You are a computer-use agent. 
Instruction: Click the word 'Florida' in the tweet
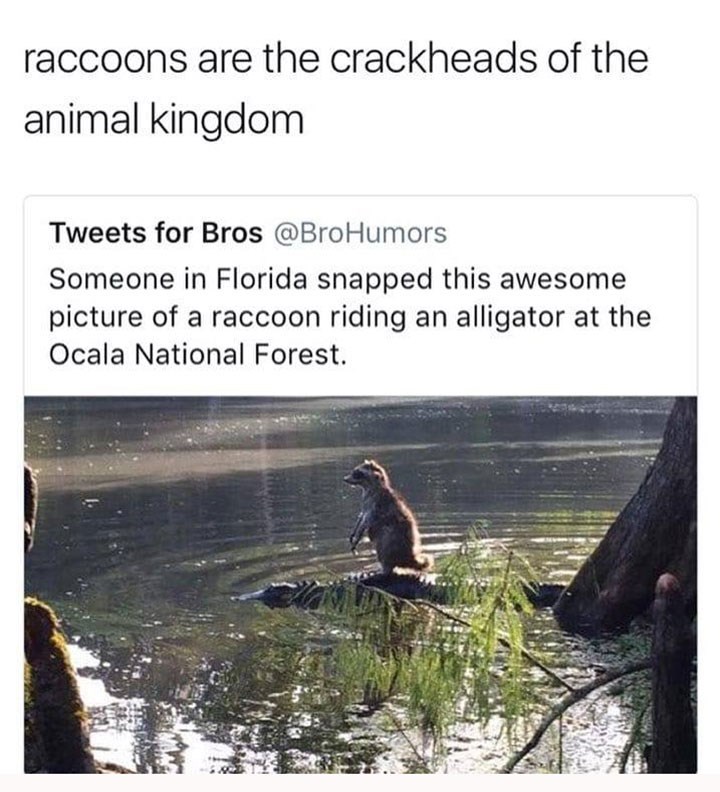(x=262, y=279)
